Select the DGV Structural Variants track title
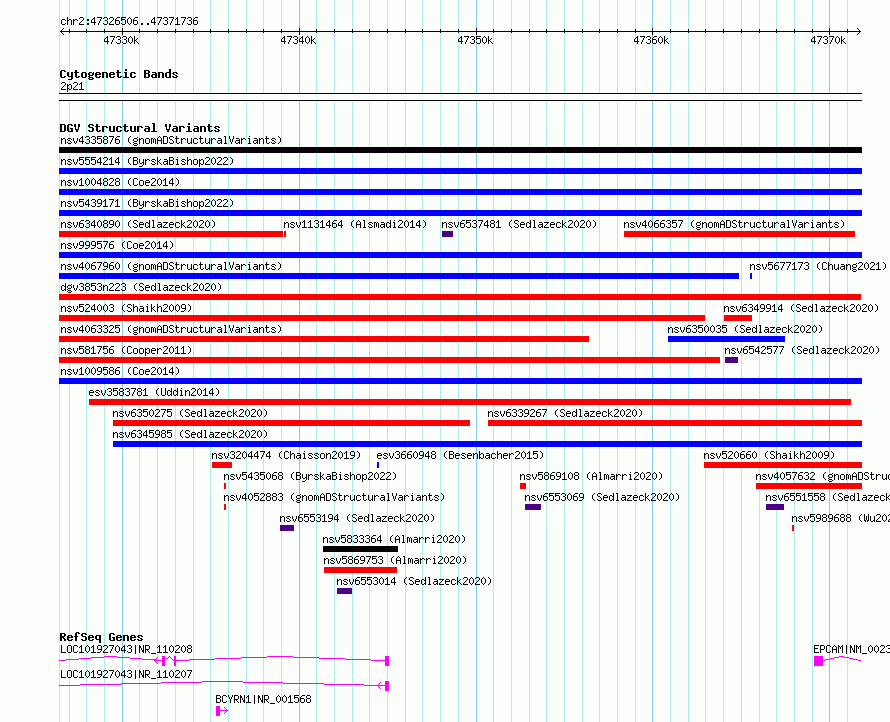The width and height of the screenshot is (890, 722). 140,128
